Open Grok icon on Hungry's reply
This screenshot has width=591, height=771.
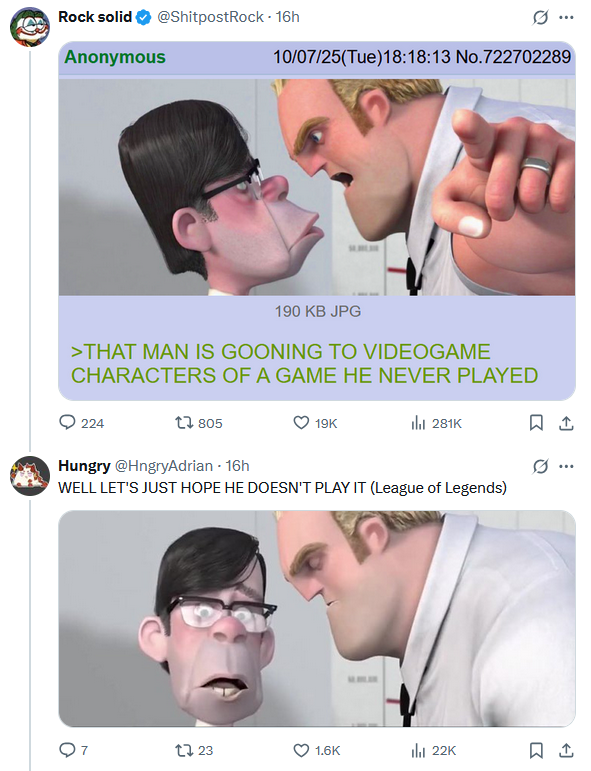click(540, 466)
